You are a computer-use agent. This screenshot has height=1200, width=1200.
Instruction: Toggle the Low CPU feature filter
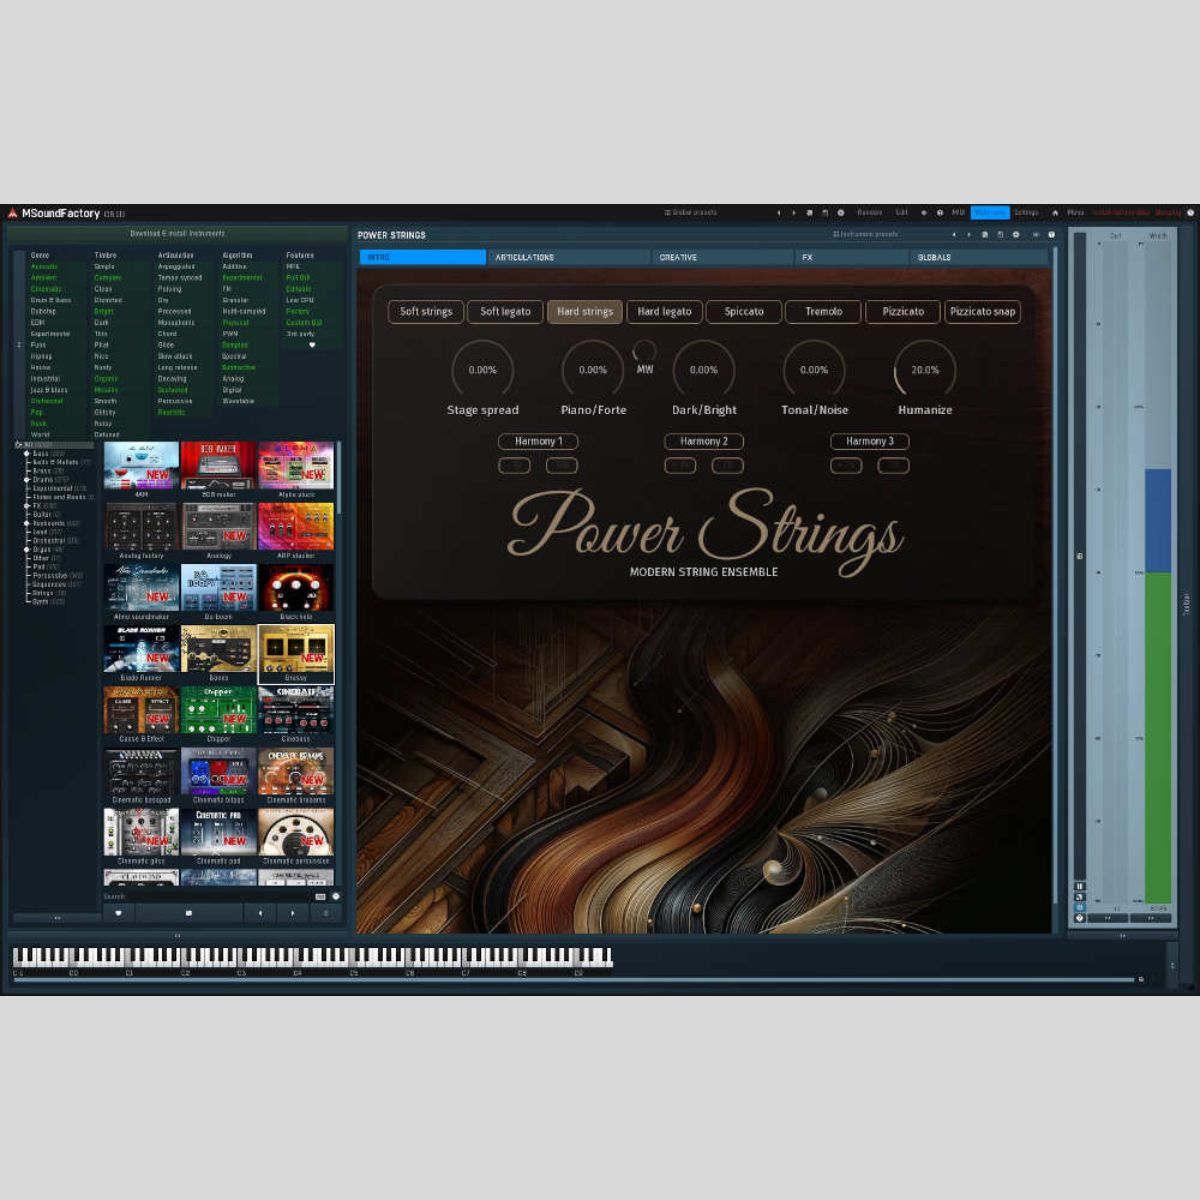[x=300, y=300]
